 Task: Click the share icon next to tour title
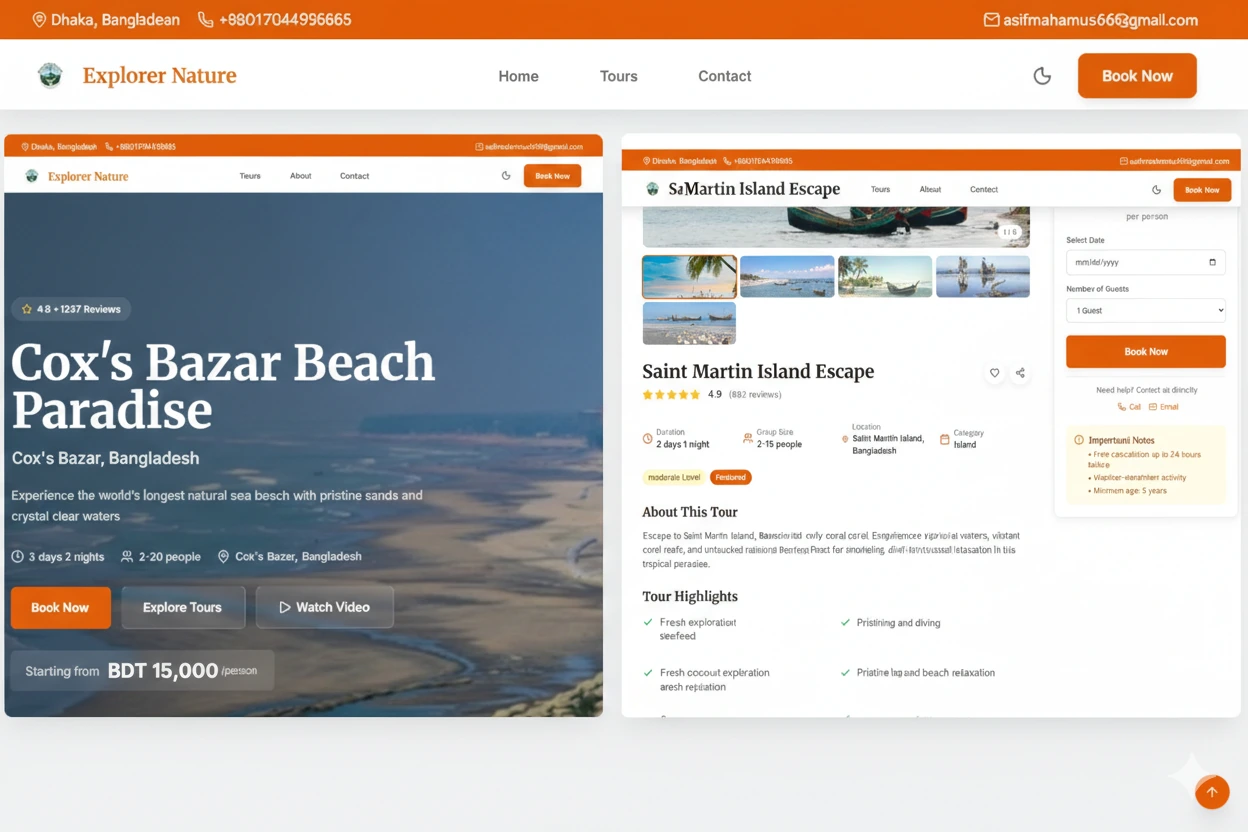click(1020, 373)
